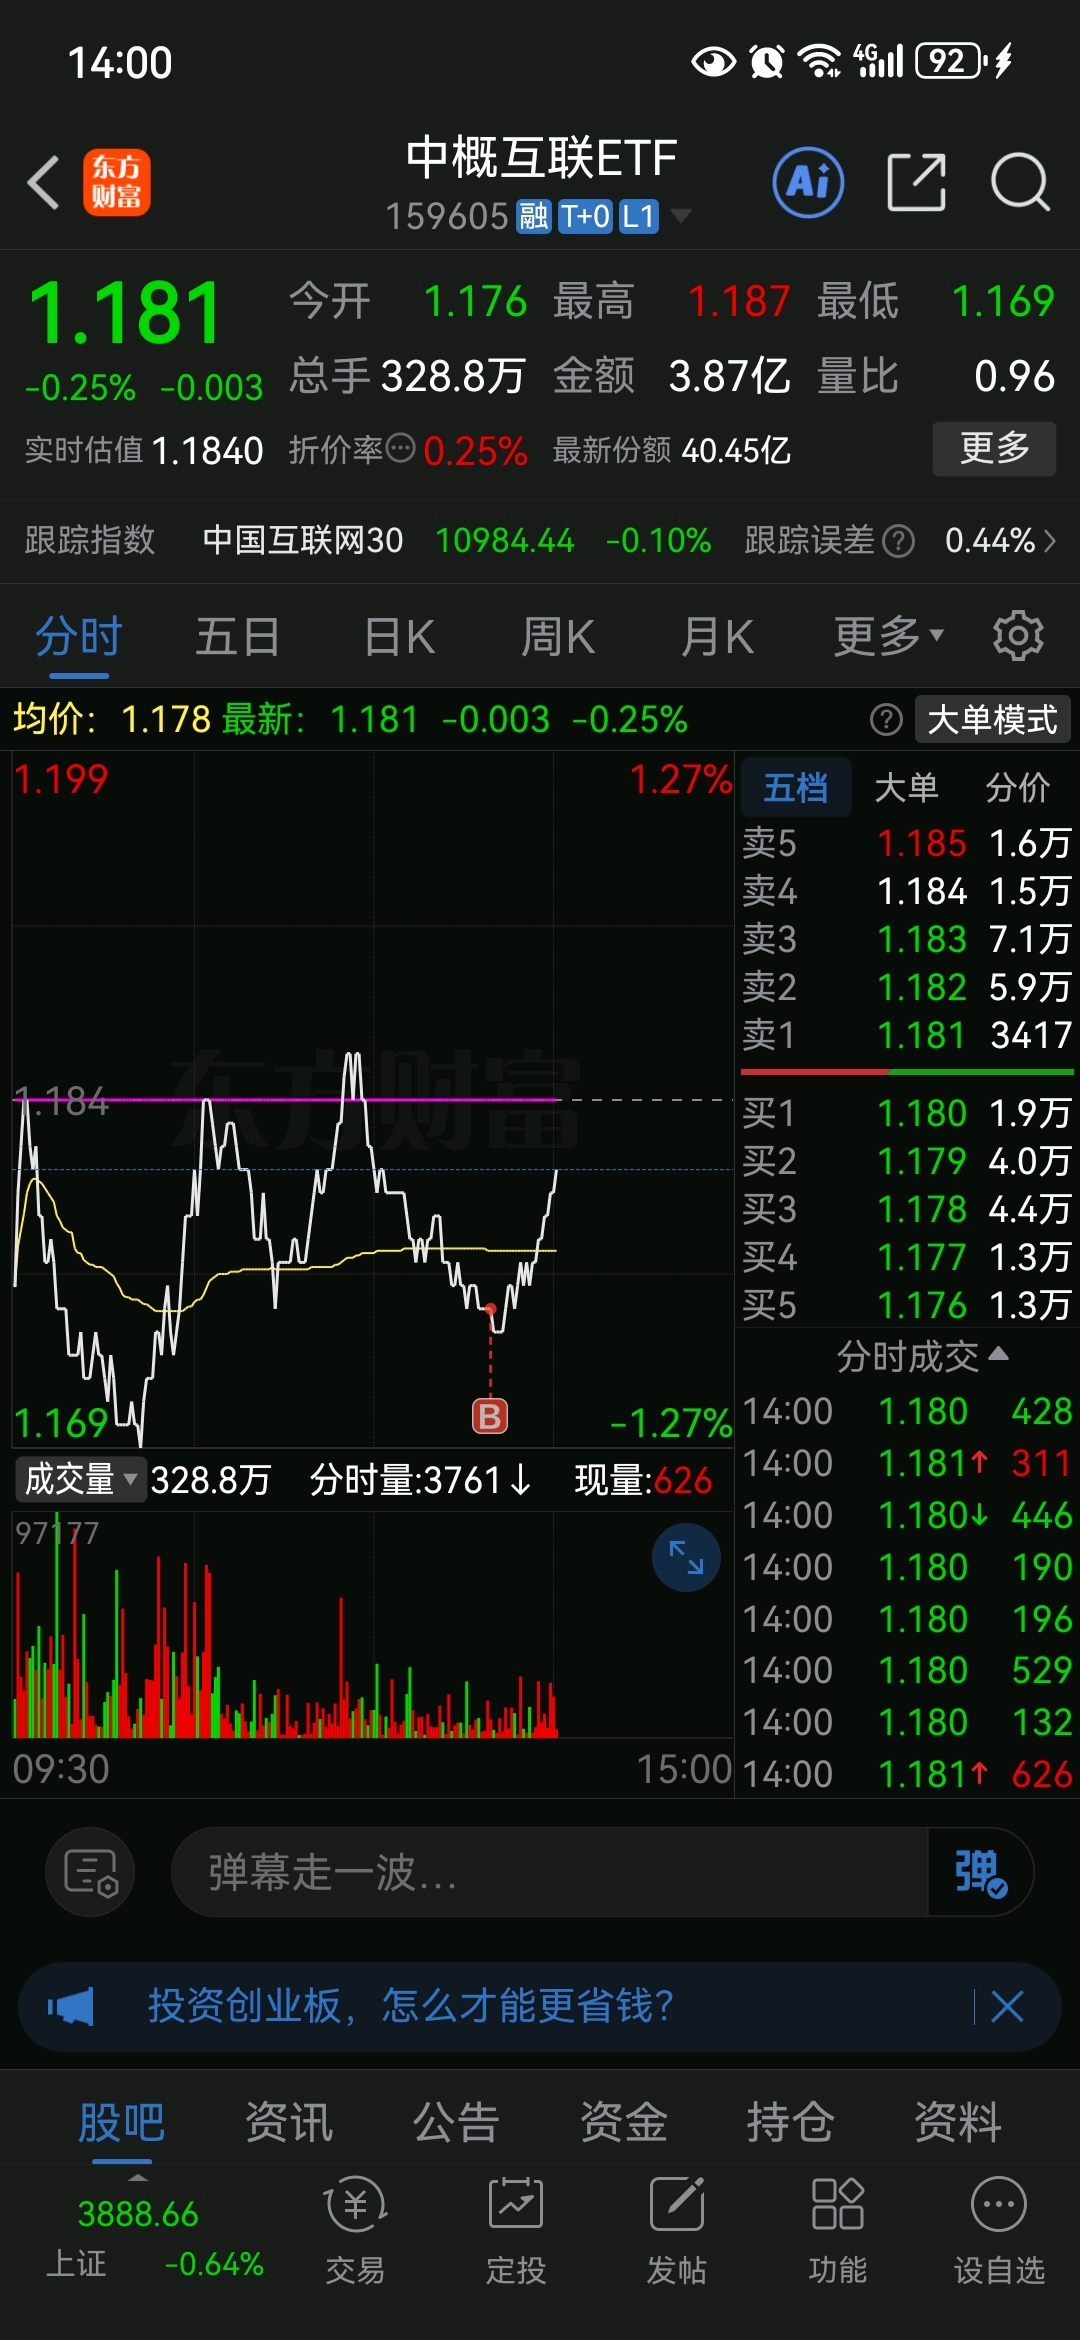Open the 资料 tab

[957, 2121]
